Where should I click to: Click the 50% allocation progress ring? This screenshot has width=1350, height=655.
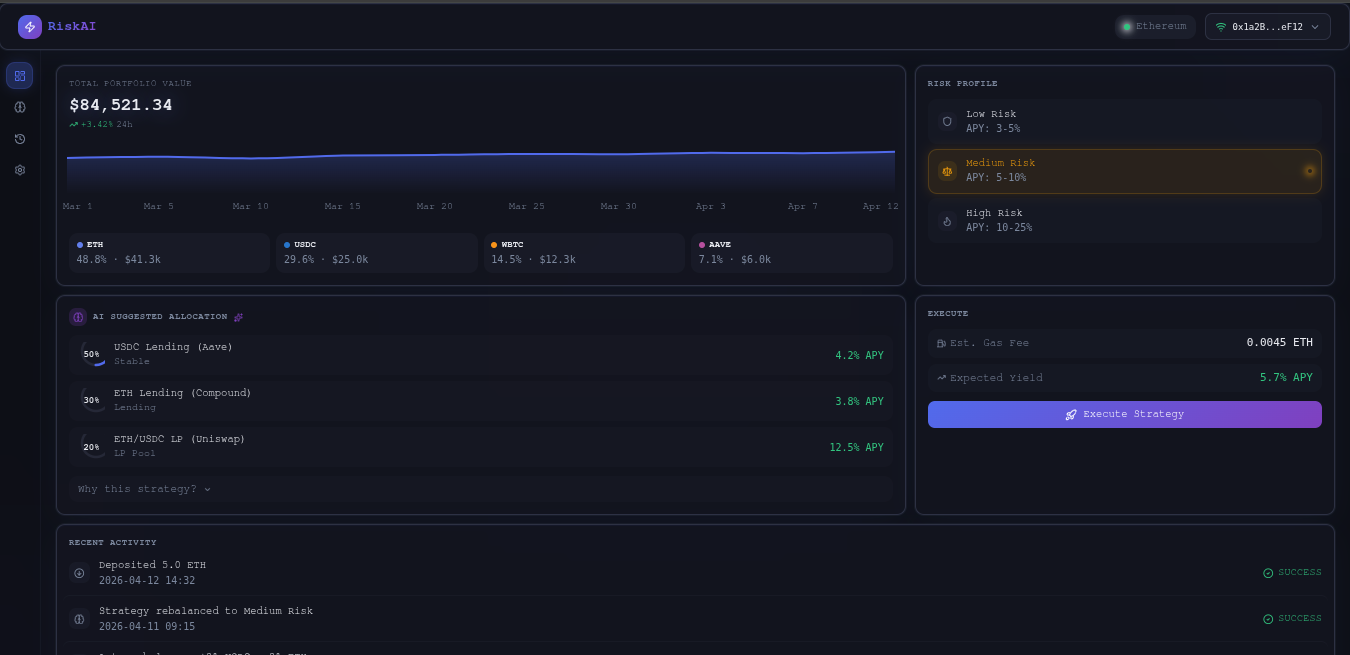pos(92,354)
